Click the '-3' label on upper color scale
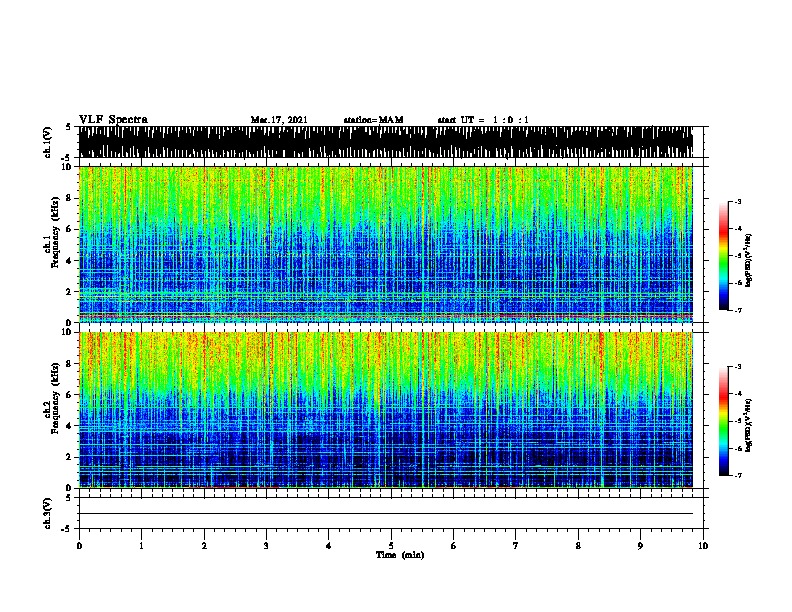792x612 pixels. 738,202
